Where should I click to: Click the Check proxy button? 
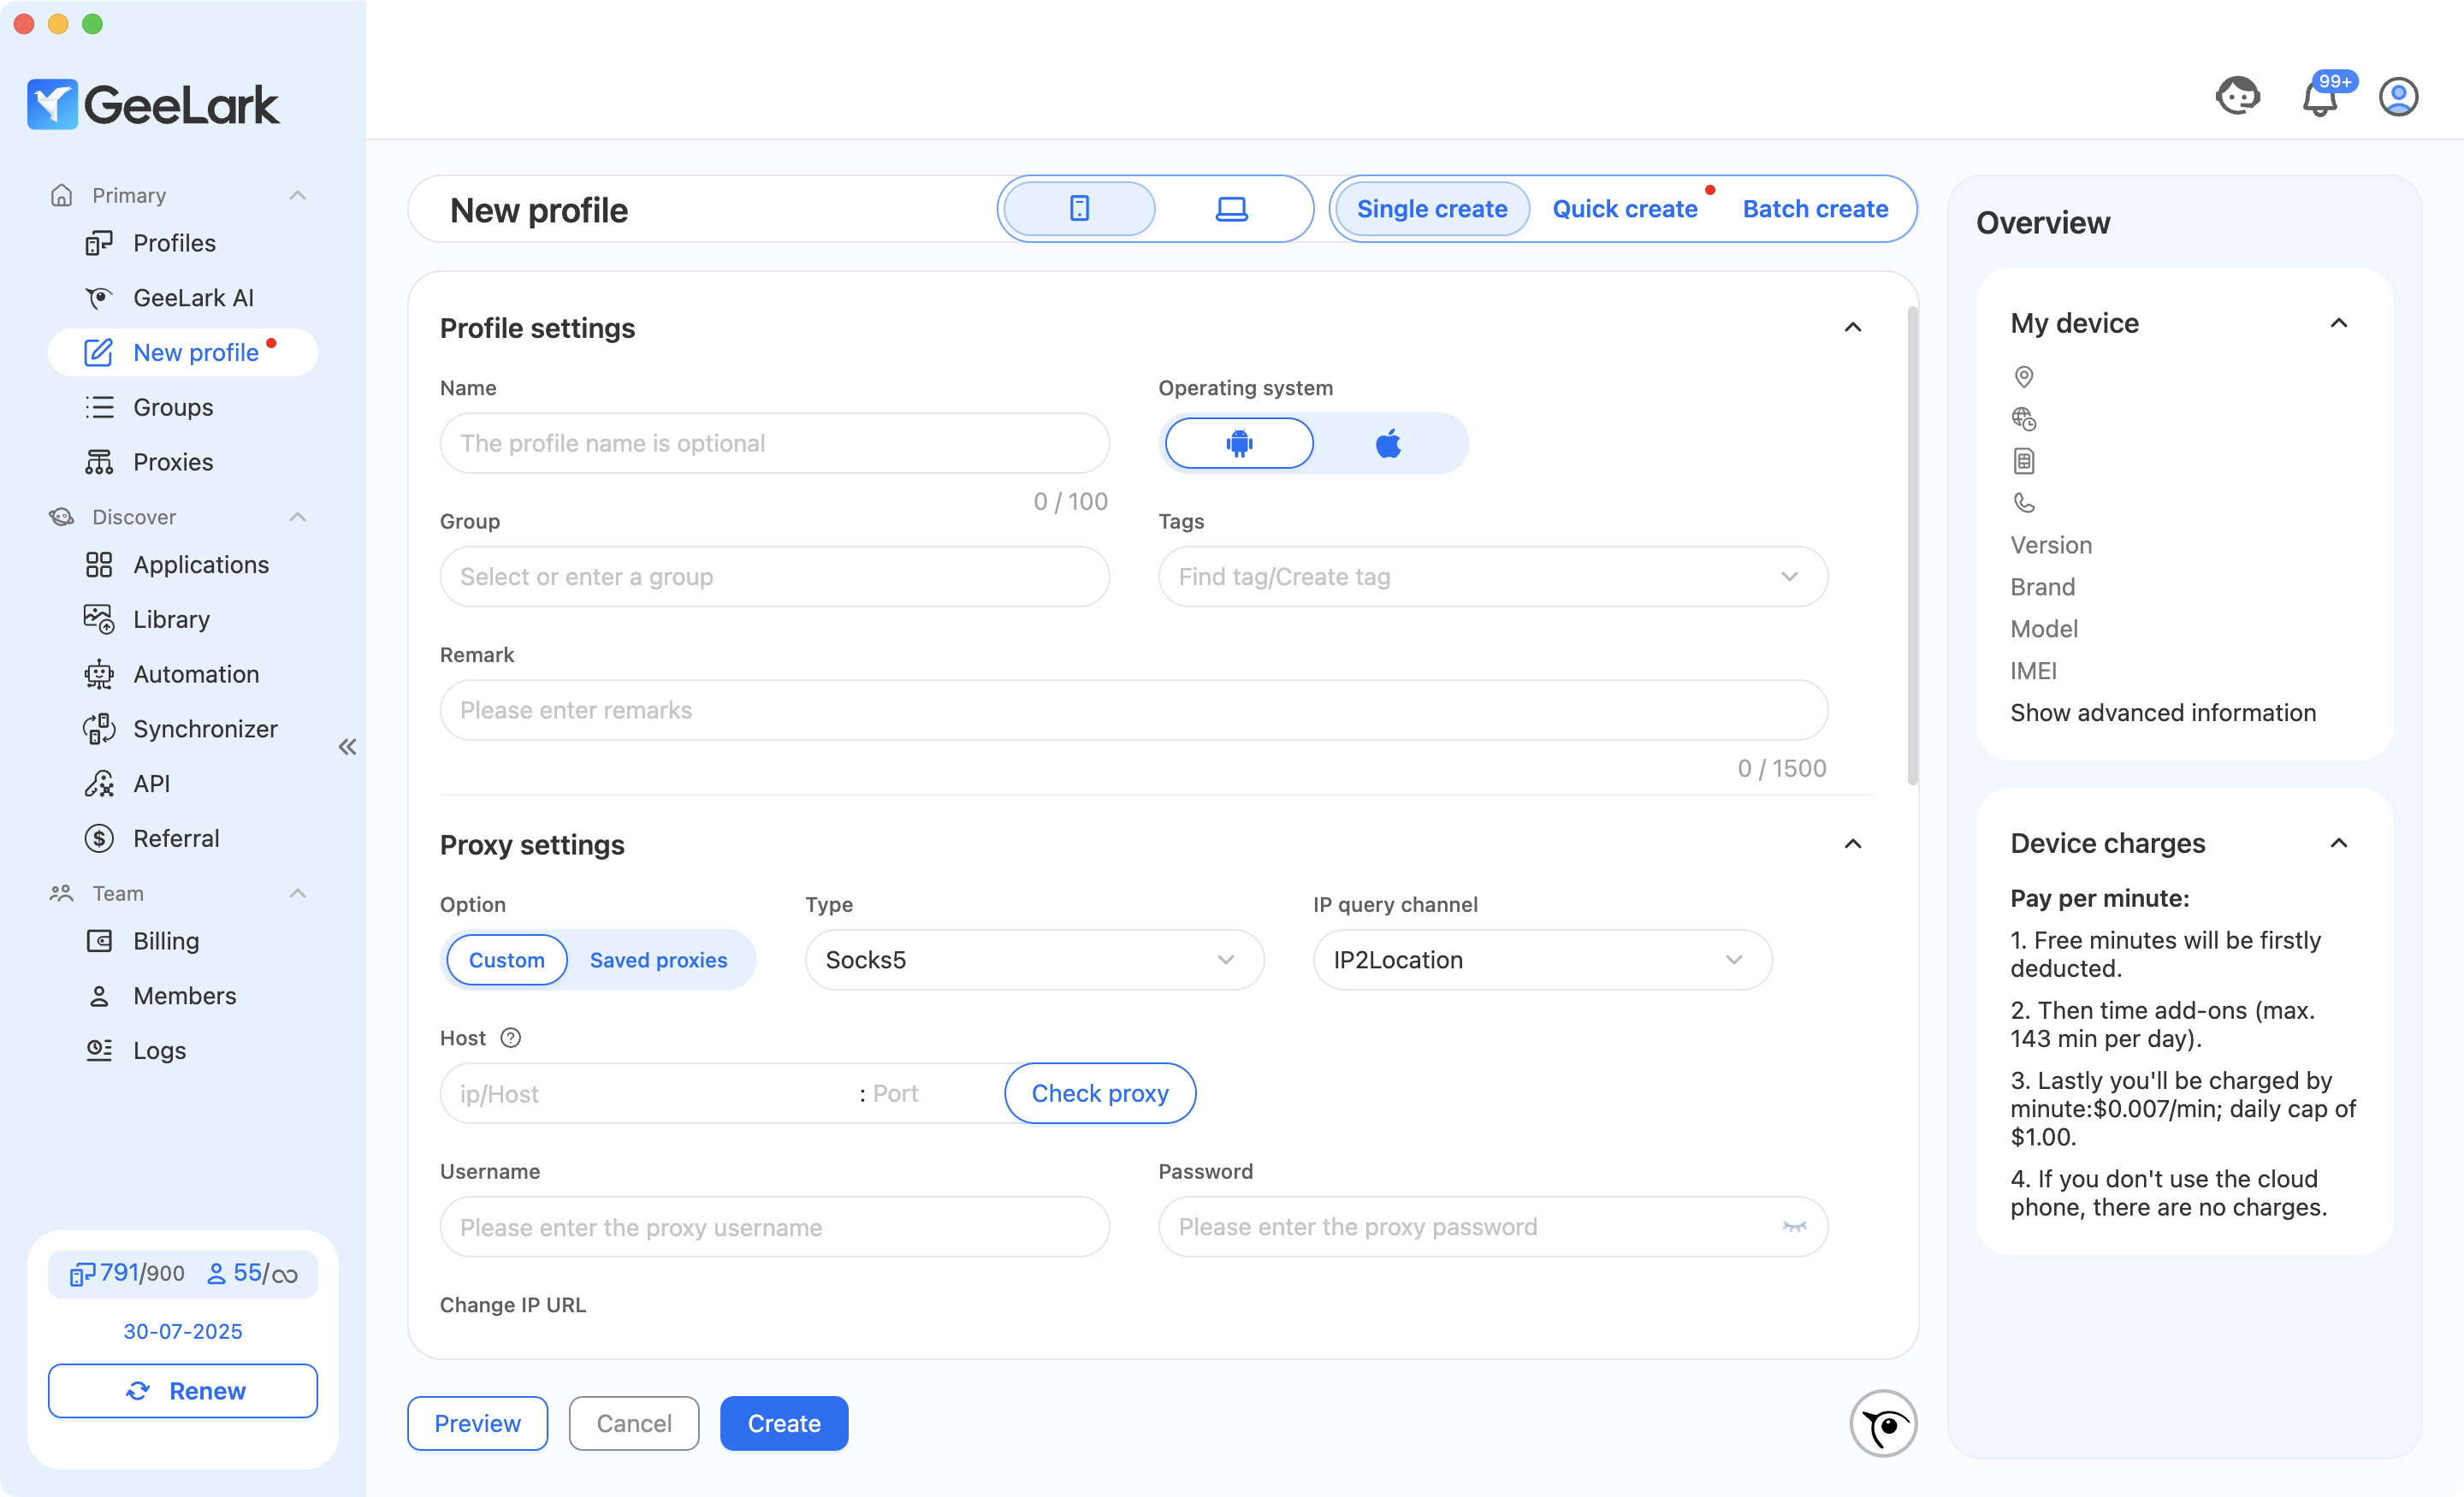(x=1099, y=1093)
